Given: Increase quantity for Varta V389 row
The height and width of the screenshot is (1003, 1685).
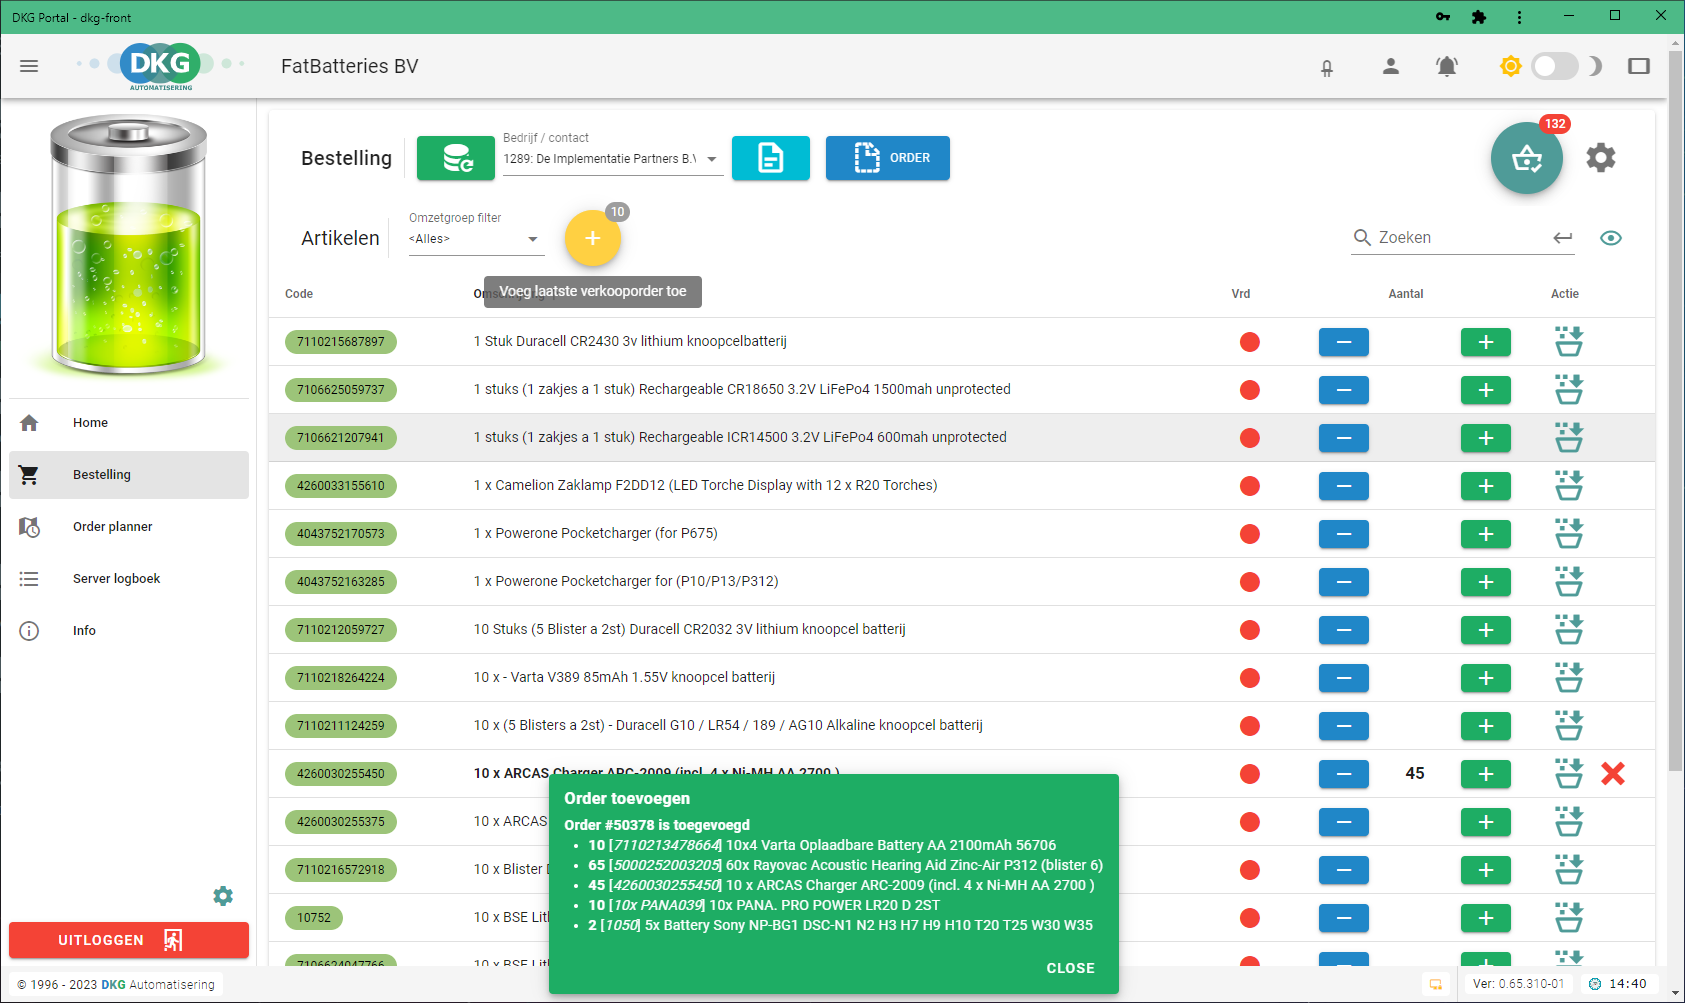Looking at the screenshot, I should point(1486,678).
